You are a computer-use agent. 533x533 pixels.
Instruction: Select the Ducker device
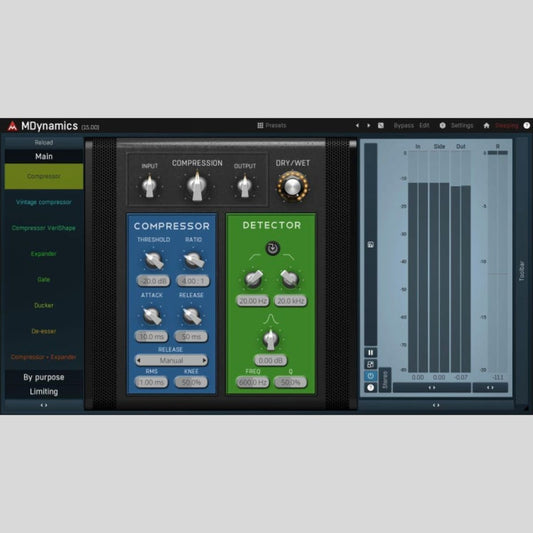click(x=44, y=305)
